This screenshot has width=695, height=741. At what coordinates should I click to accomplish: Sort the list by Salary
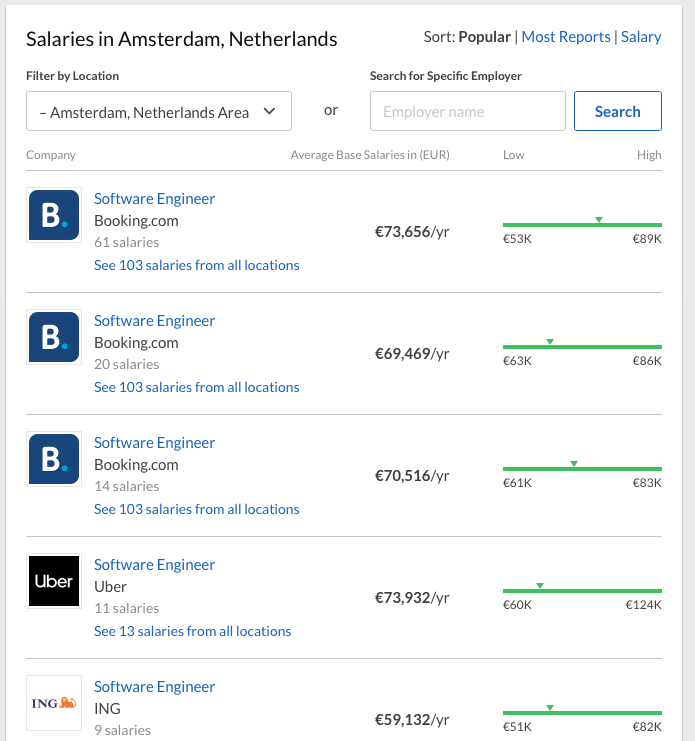[x=641, y=37]
